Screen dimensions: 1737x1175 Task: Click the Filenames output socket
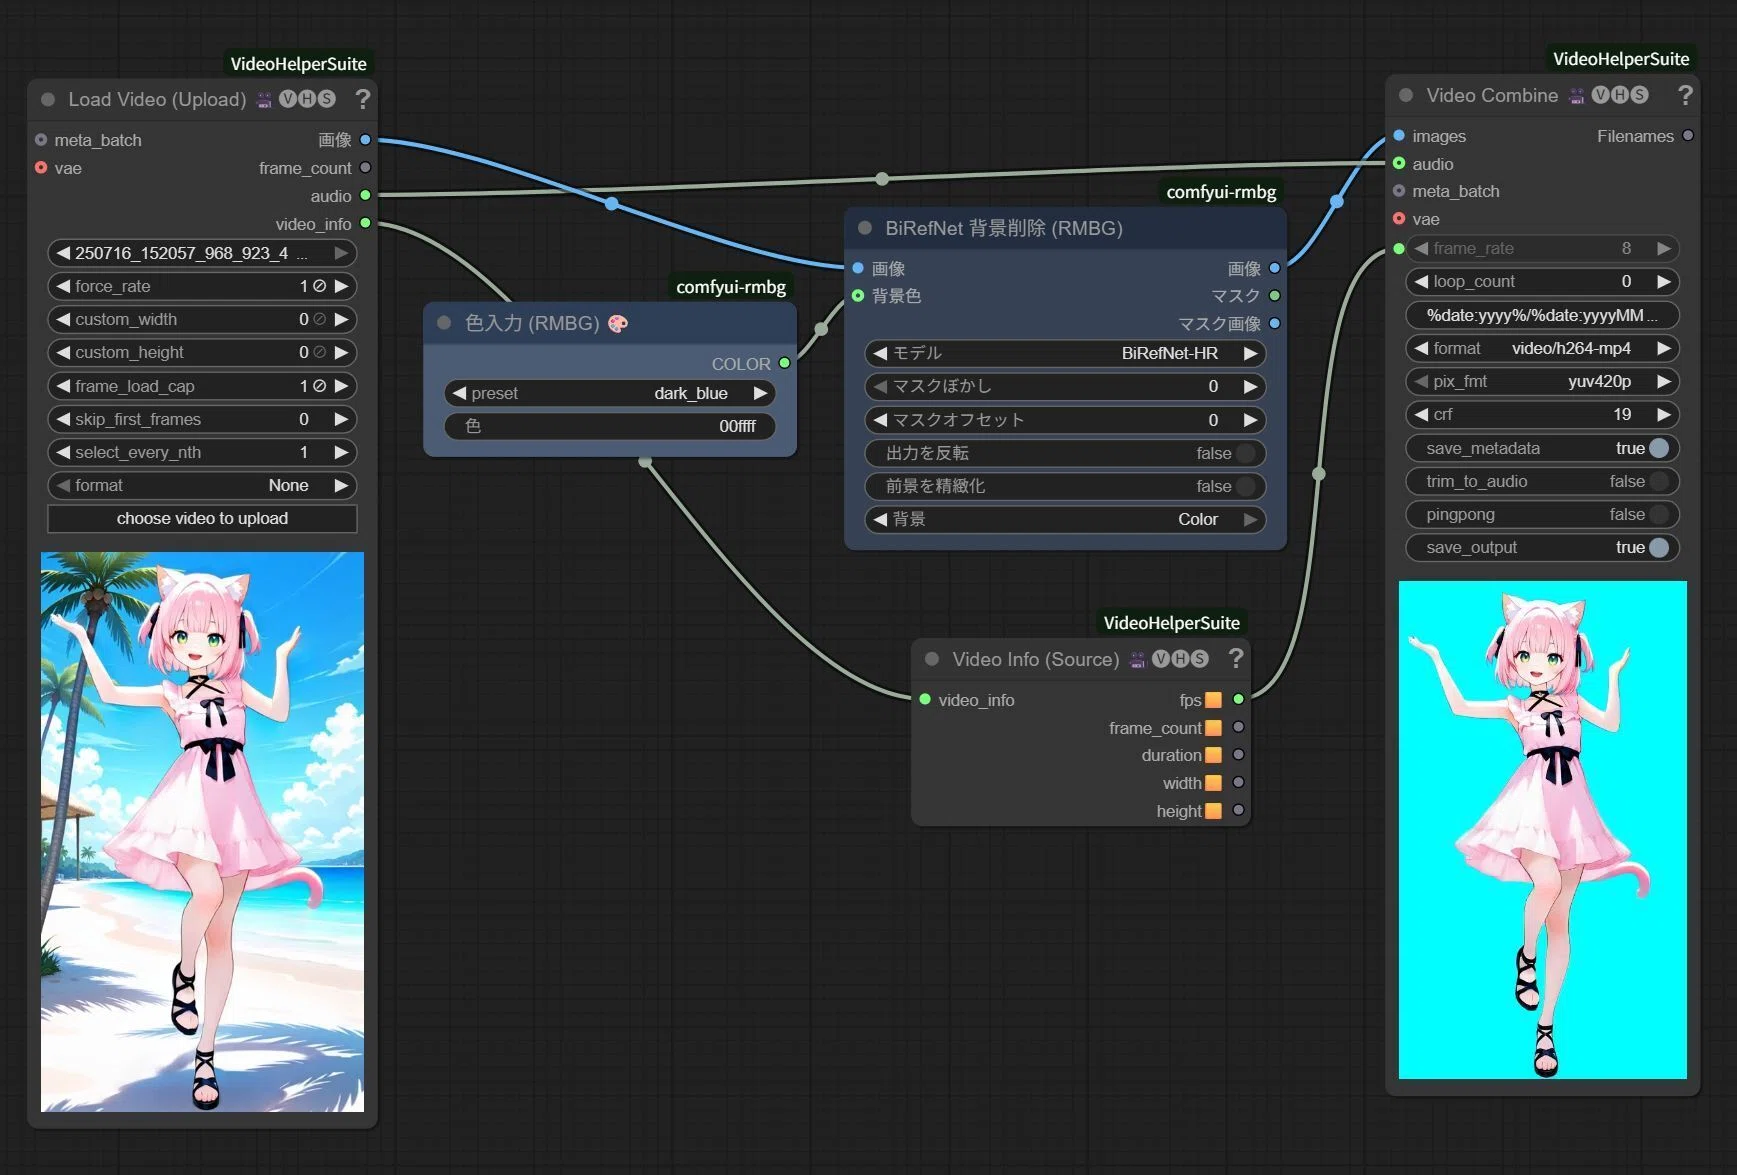[x=1688, y=135]
